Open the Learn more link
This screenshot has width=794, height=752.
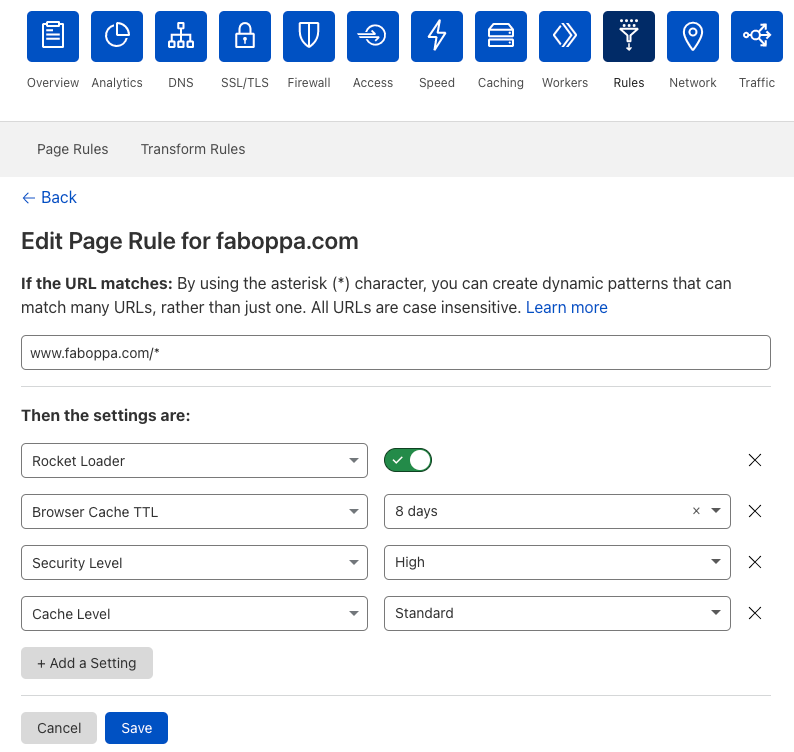point(567,307)
